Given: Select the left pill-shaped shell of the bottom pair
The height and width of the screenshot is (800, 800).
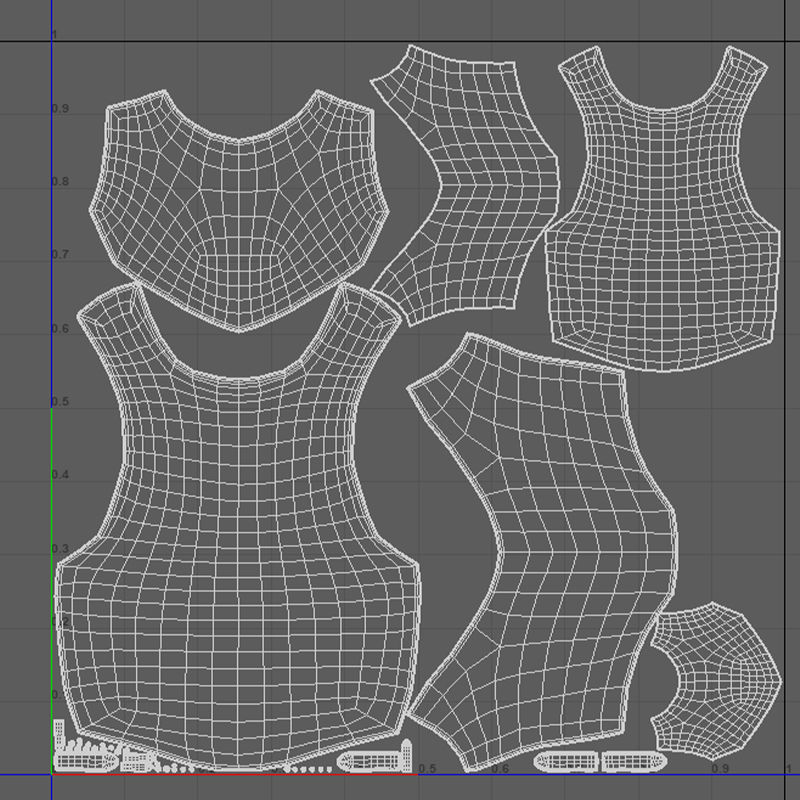Looking at the screenshot, I should pyautogui.click(x=566, y=762).
